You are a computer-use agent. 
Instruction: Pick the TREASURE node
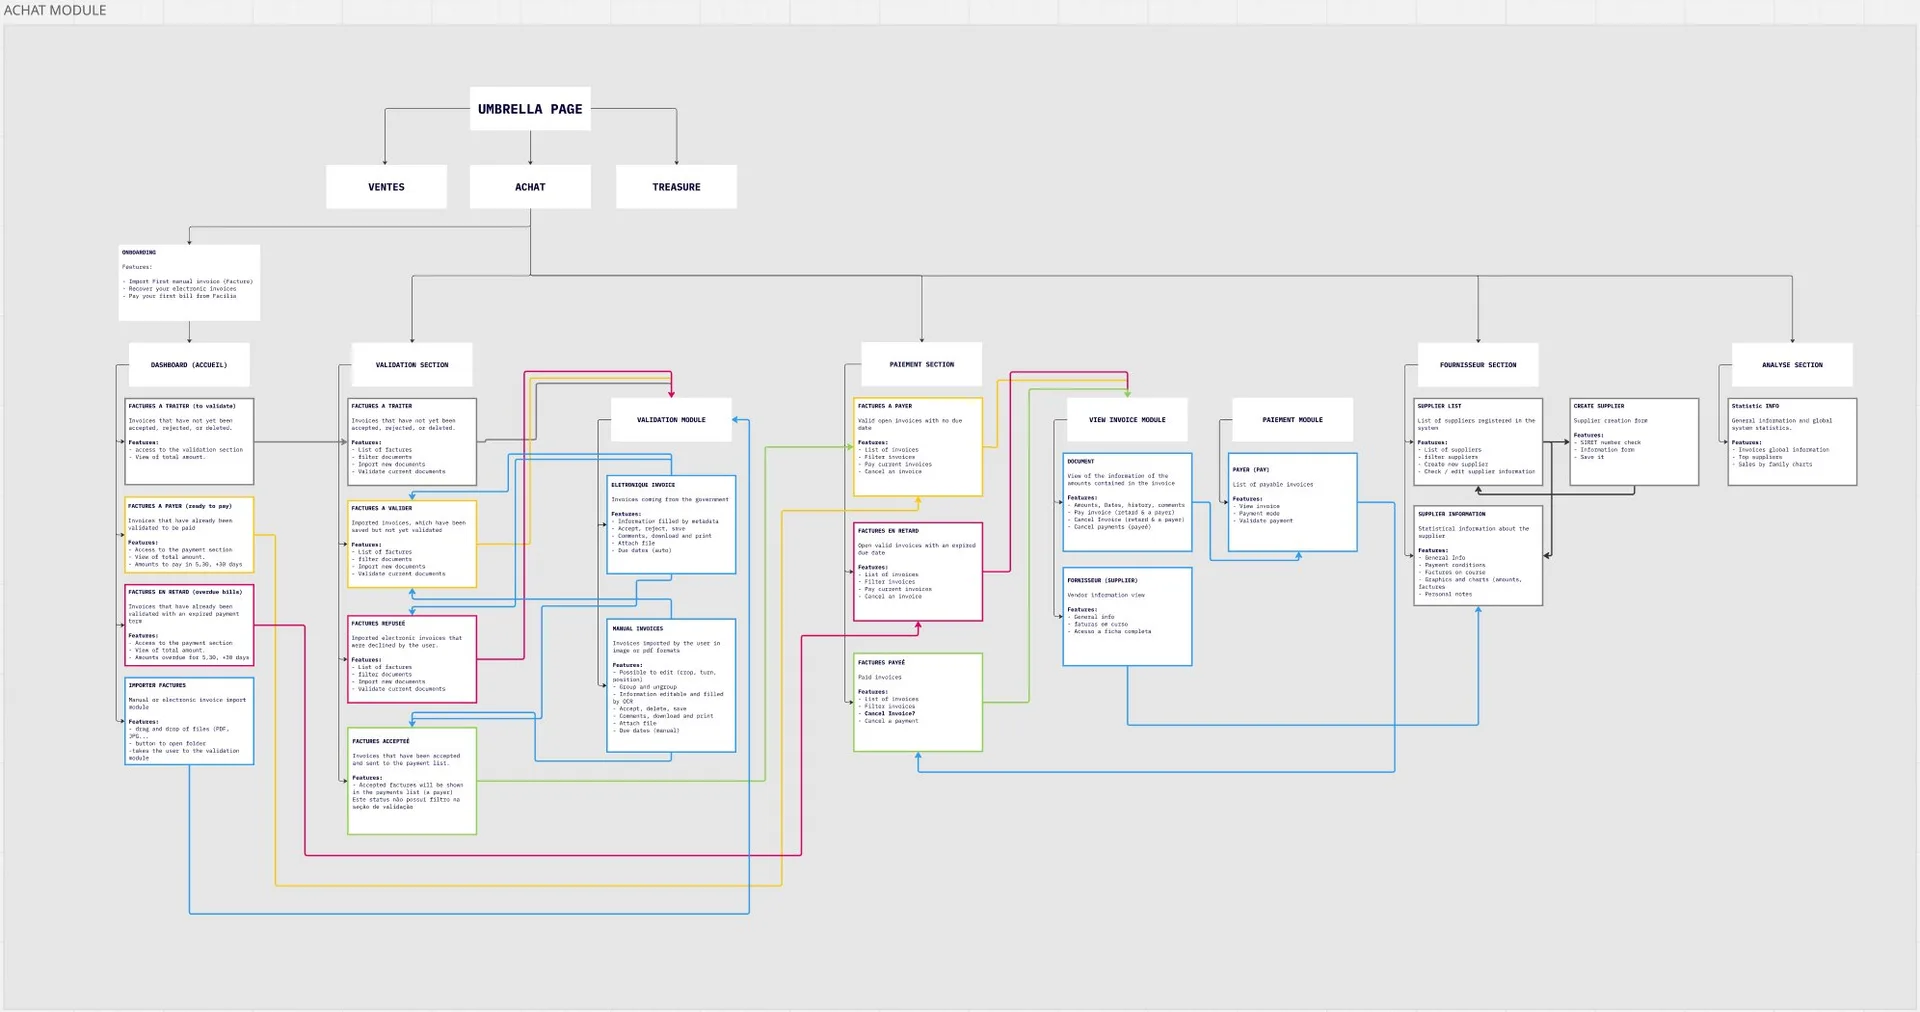676,187
